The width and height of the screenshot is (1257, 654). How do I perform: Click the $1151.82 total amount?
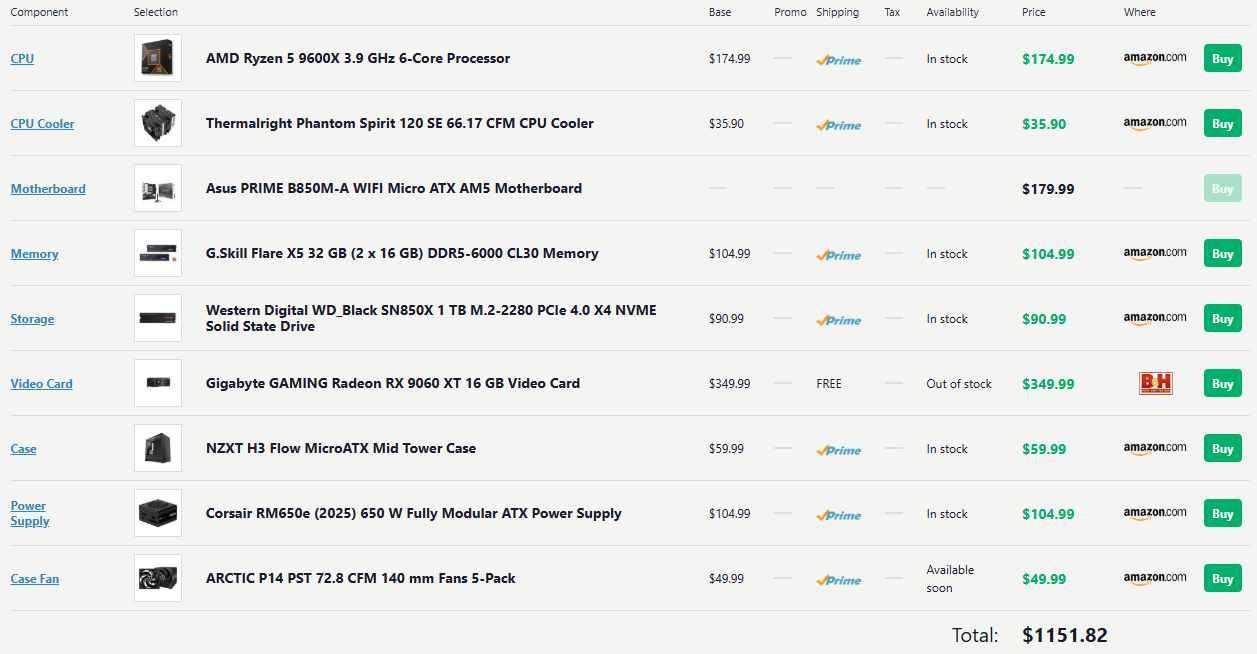click(x=1065, y=635)
